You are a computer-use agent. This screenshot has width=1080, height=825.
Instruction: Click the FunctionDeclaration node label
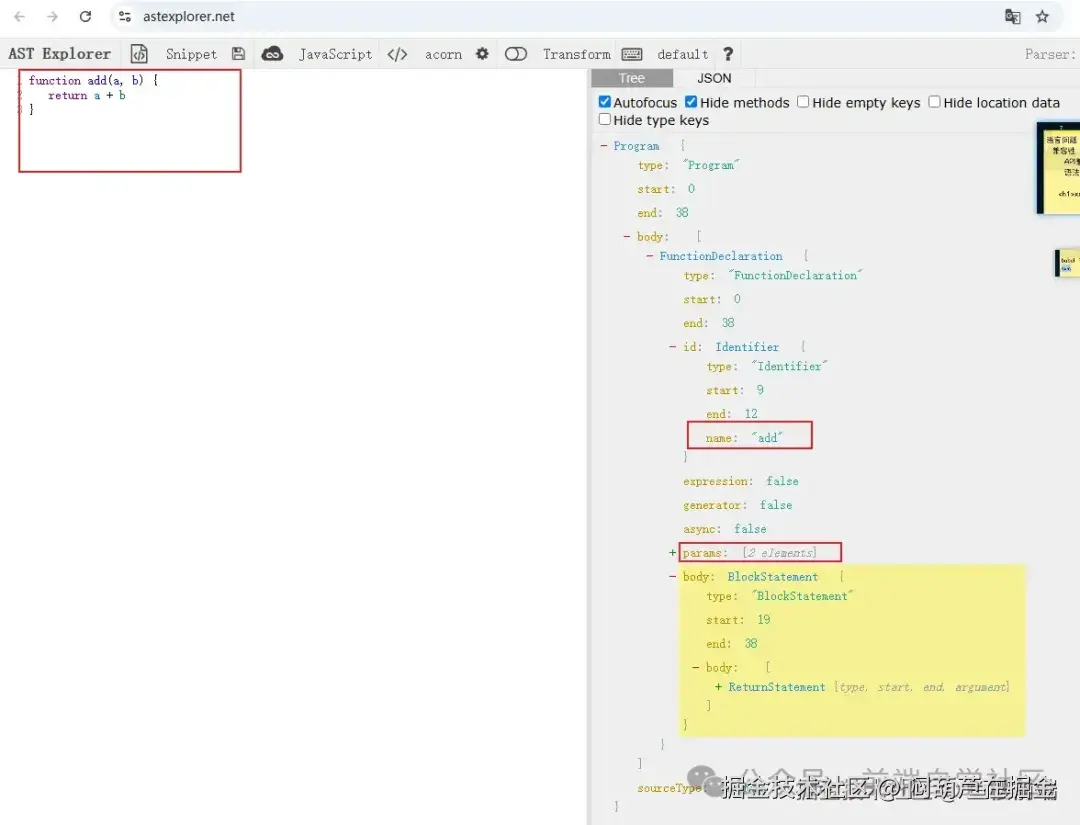(720, 256)
